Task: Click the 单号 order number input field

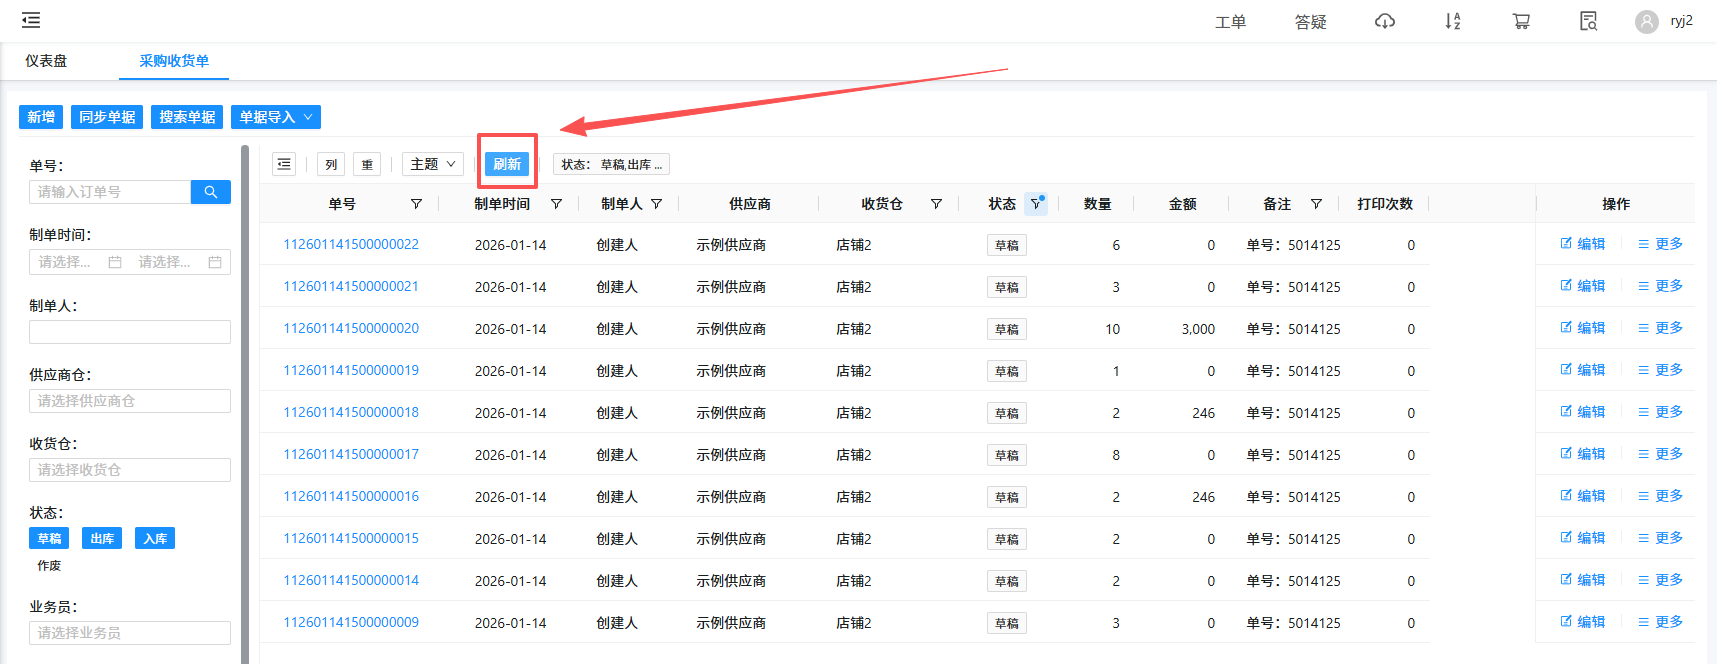Action: point(110,192)
